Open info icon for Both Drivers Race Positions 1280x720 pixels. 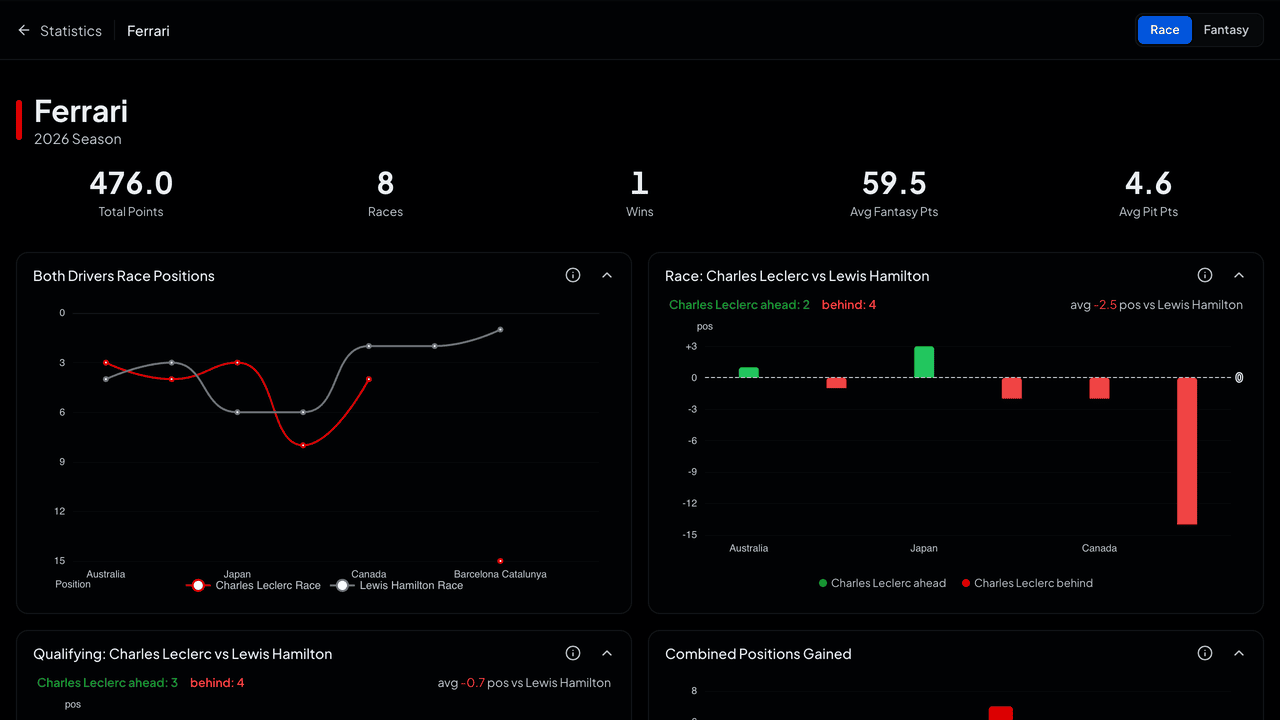[573, 275]
